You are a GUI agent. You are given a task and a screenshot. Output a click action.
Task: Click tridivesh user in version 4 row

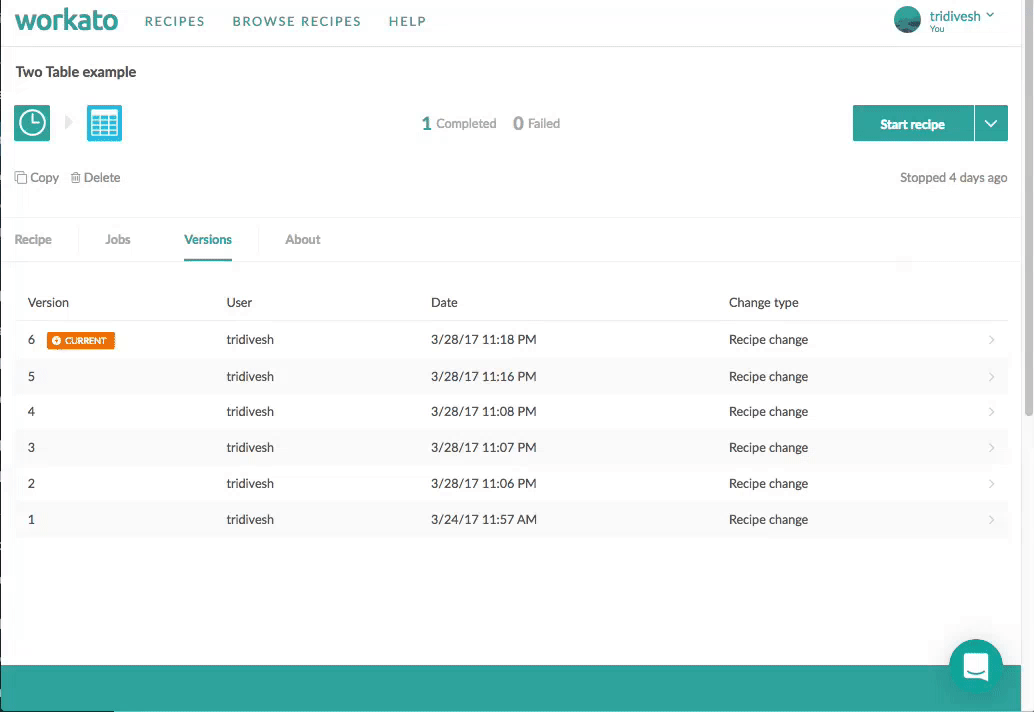pos(250,411)
